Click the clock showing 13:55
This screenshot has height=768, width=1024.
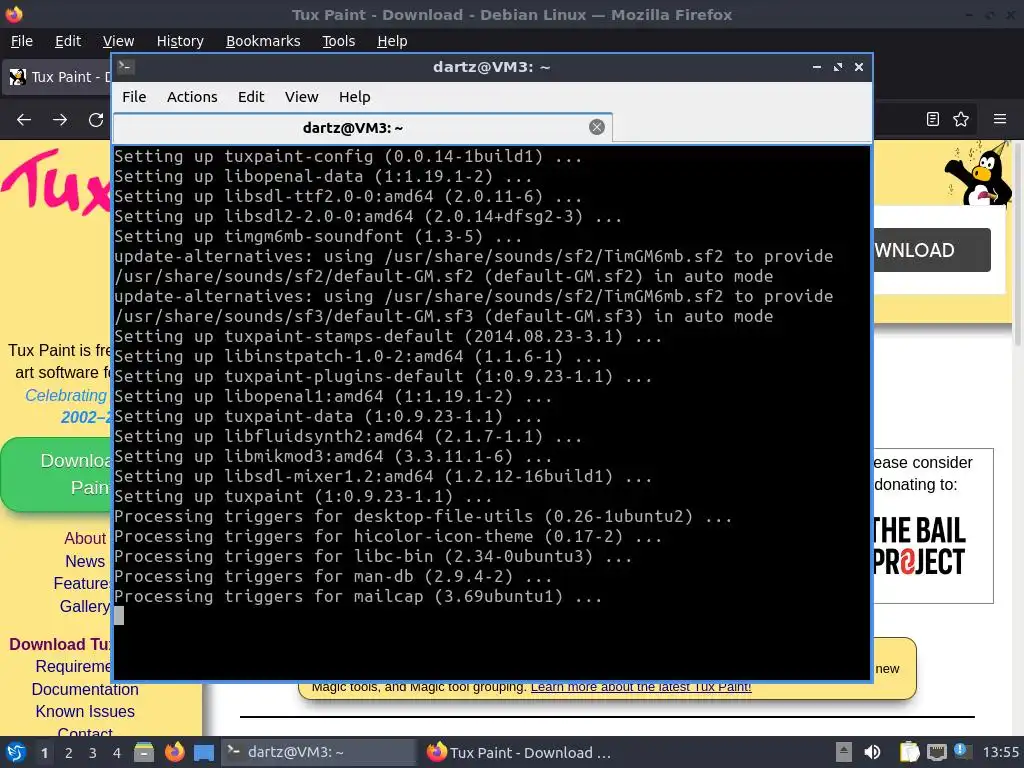(1001, 752)
